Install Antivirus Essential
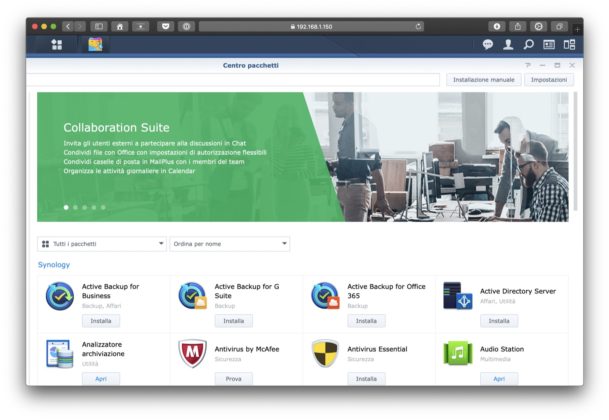 [x=366, y=379]
